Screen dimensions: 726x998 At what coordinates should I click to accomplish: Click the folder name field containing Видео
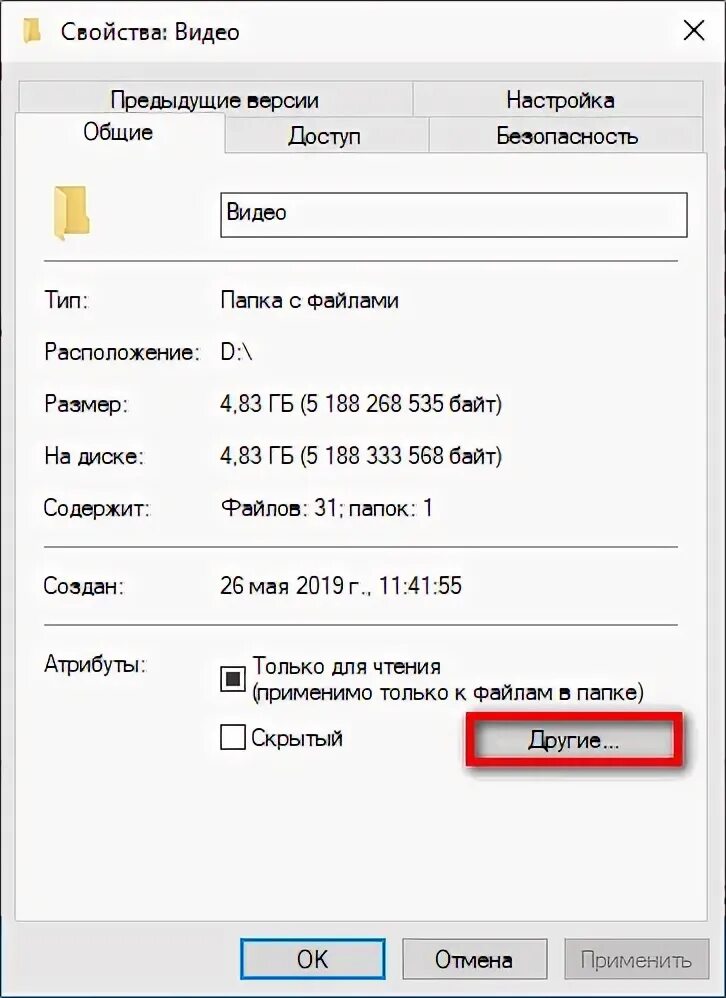(x=454, y=215)
